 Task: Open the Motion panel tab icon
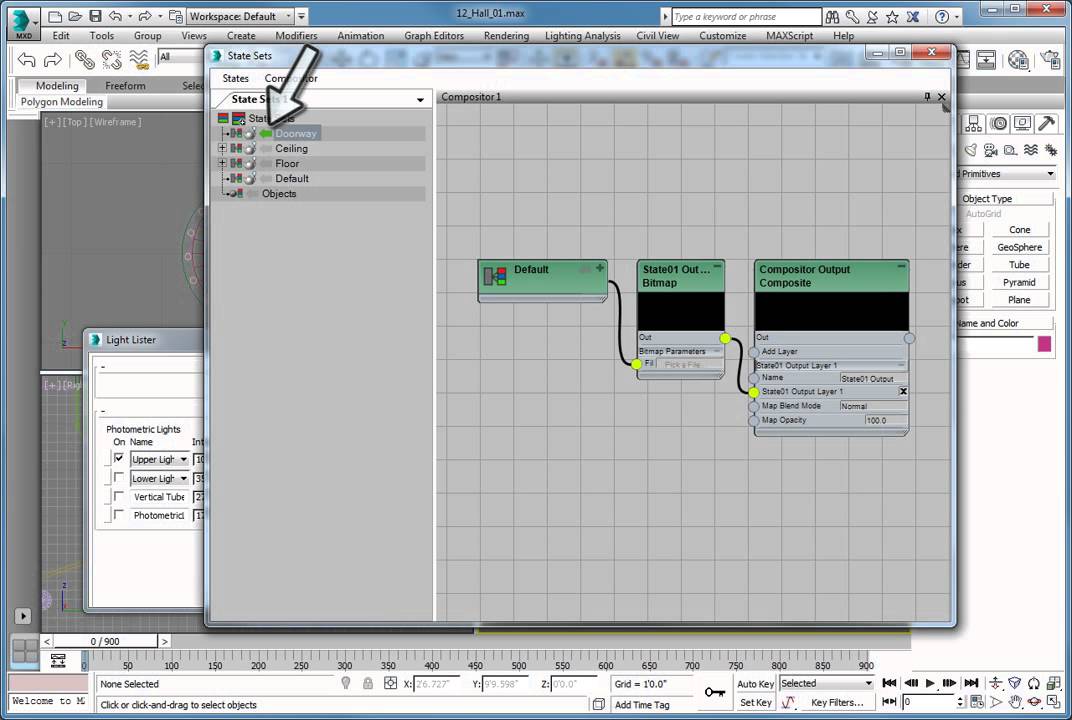coord(999,124)
